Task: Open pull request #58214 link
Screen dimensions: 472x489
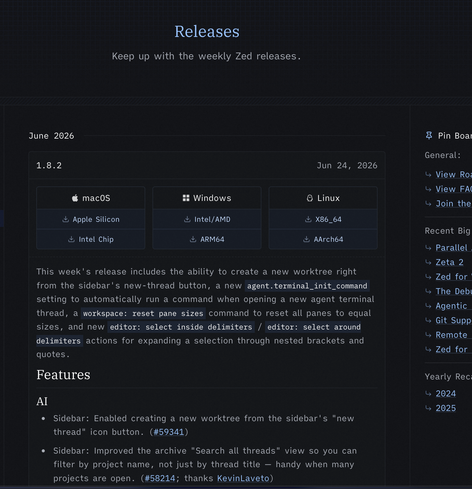Action: click(160, 478)
